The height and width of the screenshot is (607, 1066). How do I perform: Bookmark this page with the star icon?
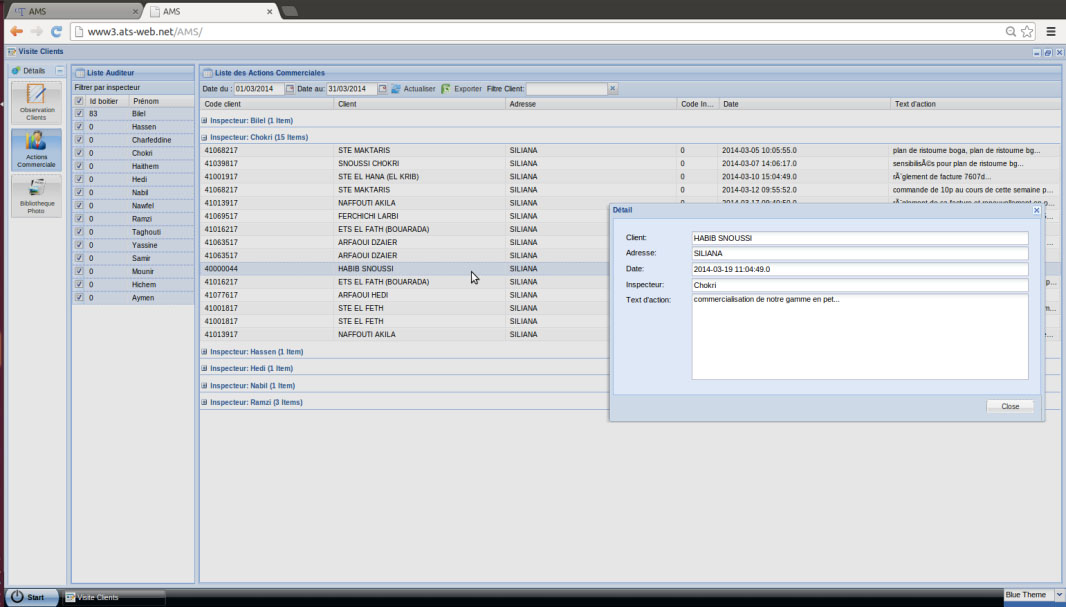(1027, 31)
